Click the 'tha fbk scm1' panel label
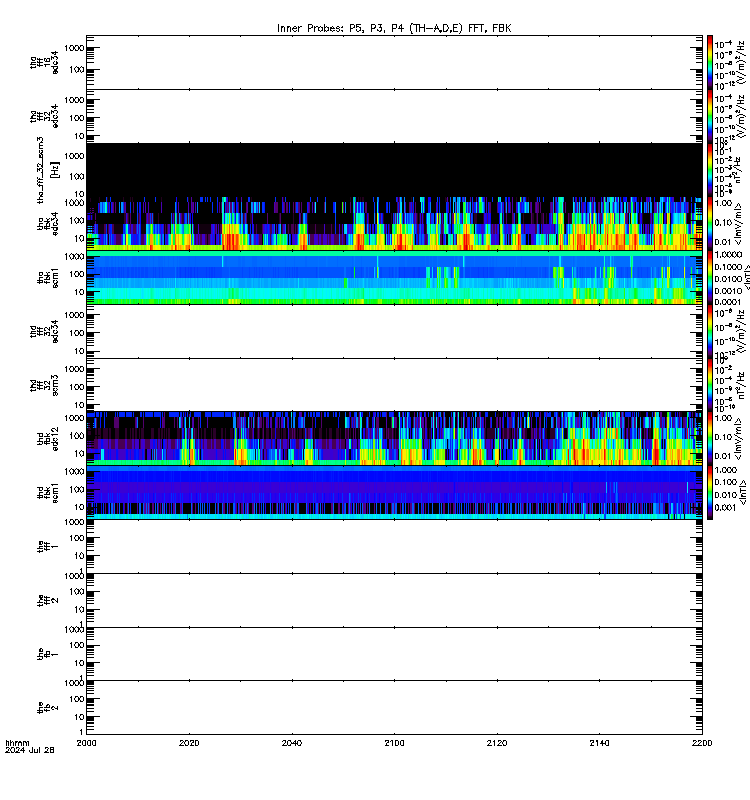Screen dimensions: 750x800 click(x=48, y=278)
